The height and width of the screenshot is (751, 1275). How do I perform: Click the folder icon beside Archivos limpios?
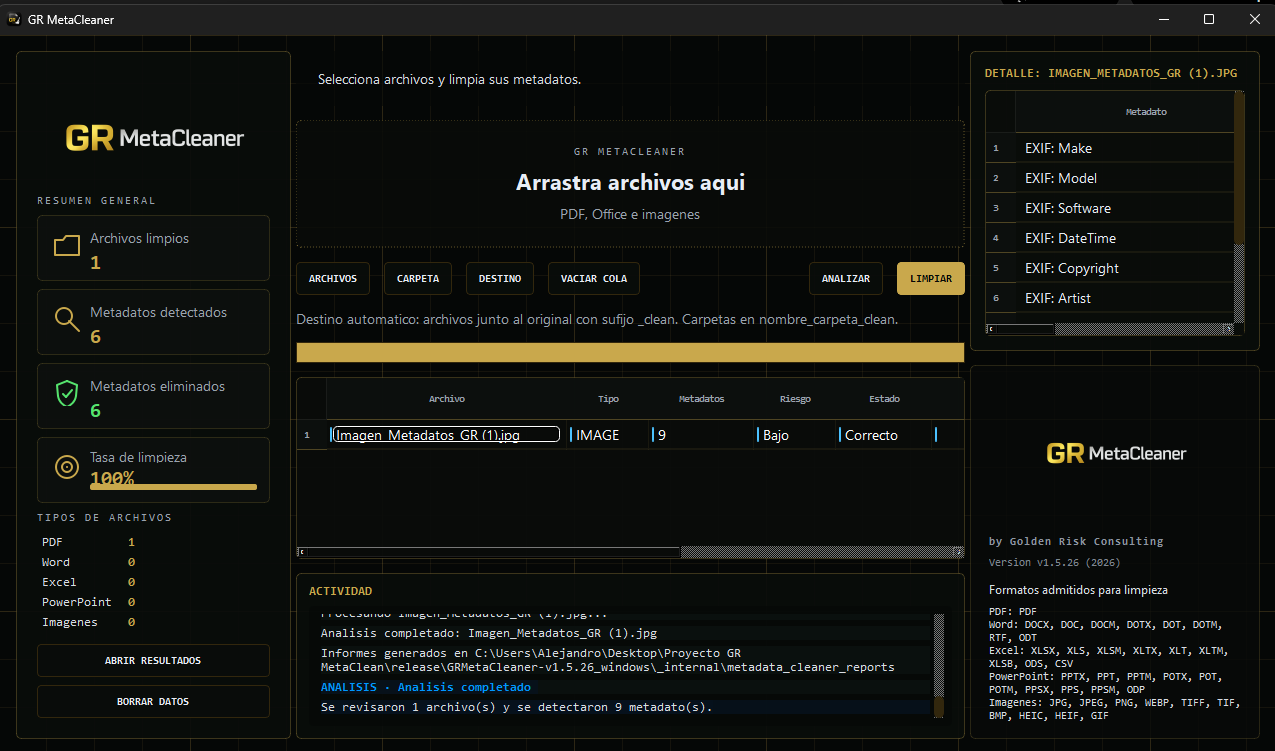[67, 247]
